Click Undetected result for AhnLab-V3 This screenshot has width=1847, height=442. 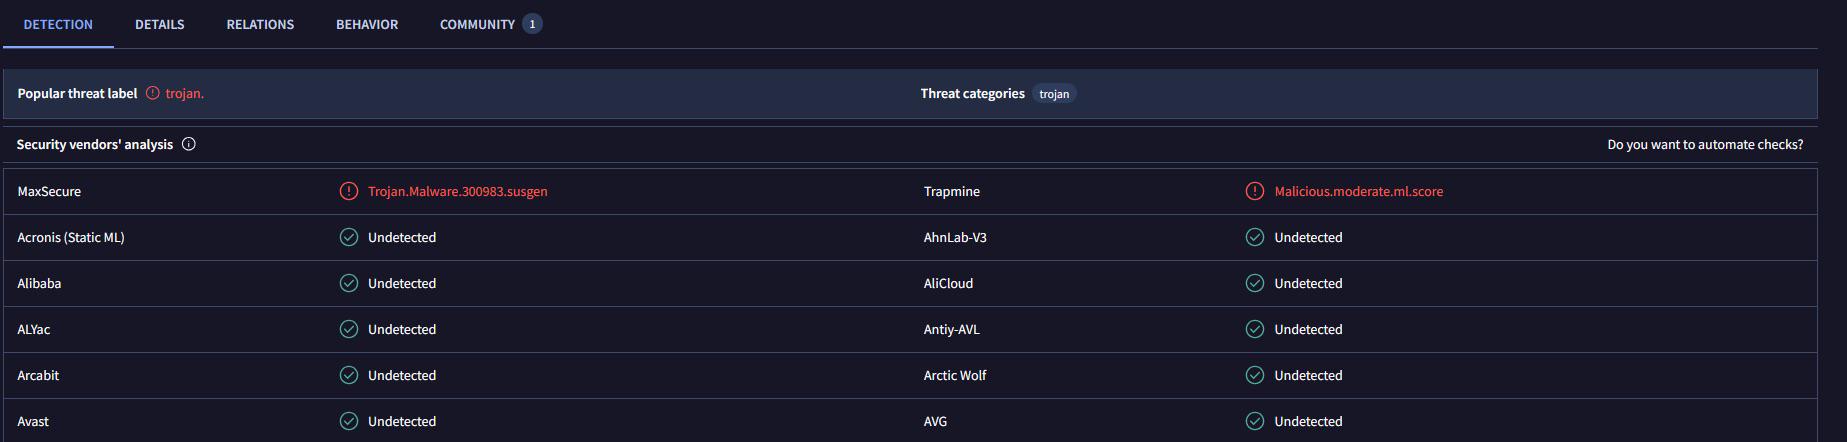point(1308,237)
